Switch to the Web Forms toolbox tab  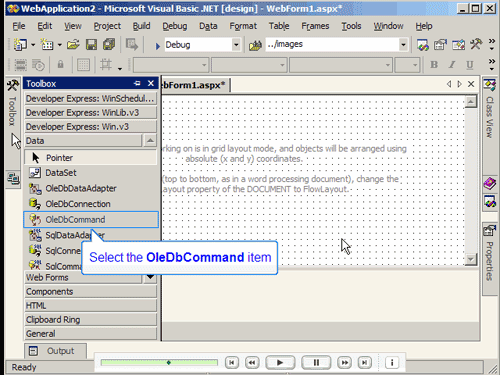click(83, 277)
